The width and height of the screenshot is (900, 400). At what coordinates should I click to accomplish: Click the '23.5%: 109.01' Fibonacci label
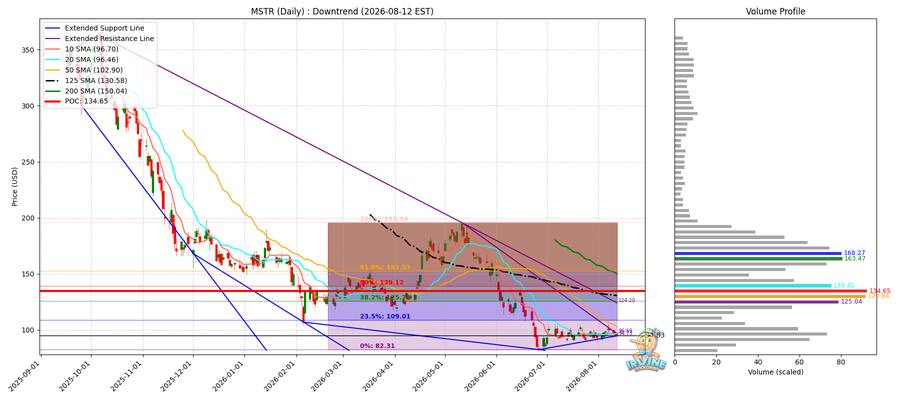coord(385,316)
